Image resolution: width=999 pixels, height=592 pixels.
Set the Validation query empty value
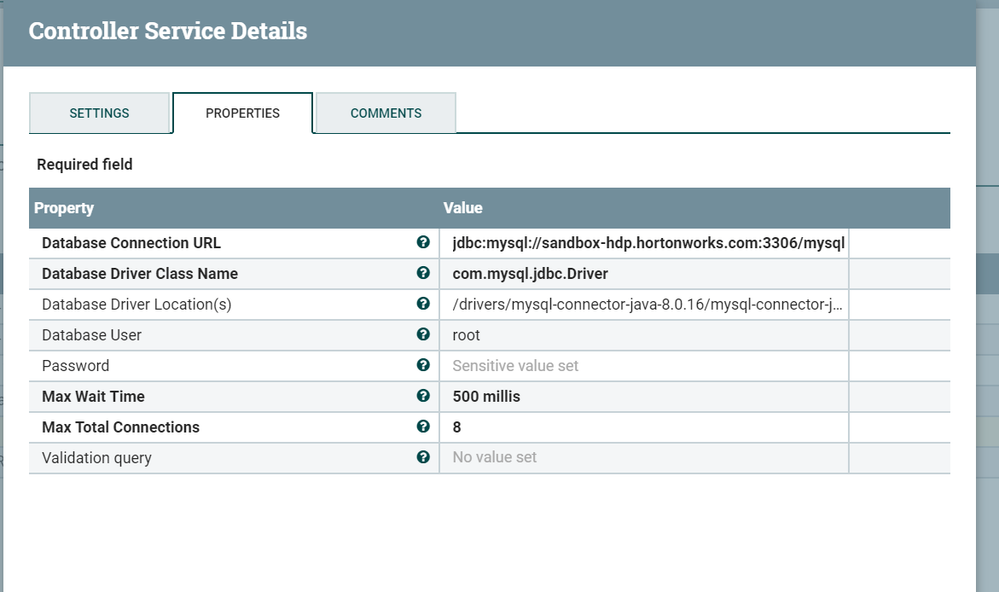[x=495, y=458]
